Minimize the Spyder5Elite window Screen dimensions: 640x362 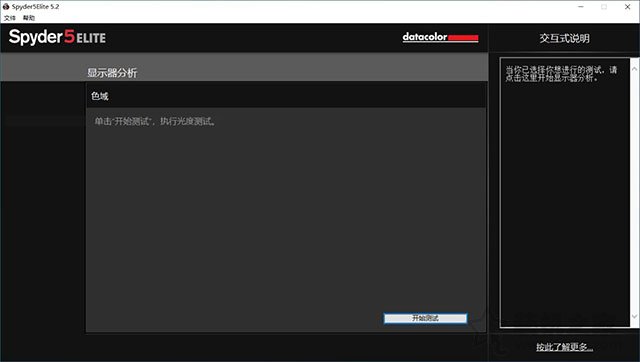pos(581,7)
